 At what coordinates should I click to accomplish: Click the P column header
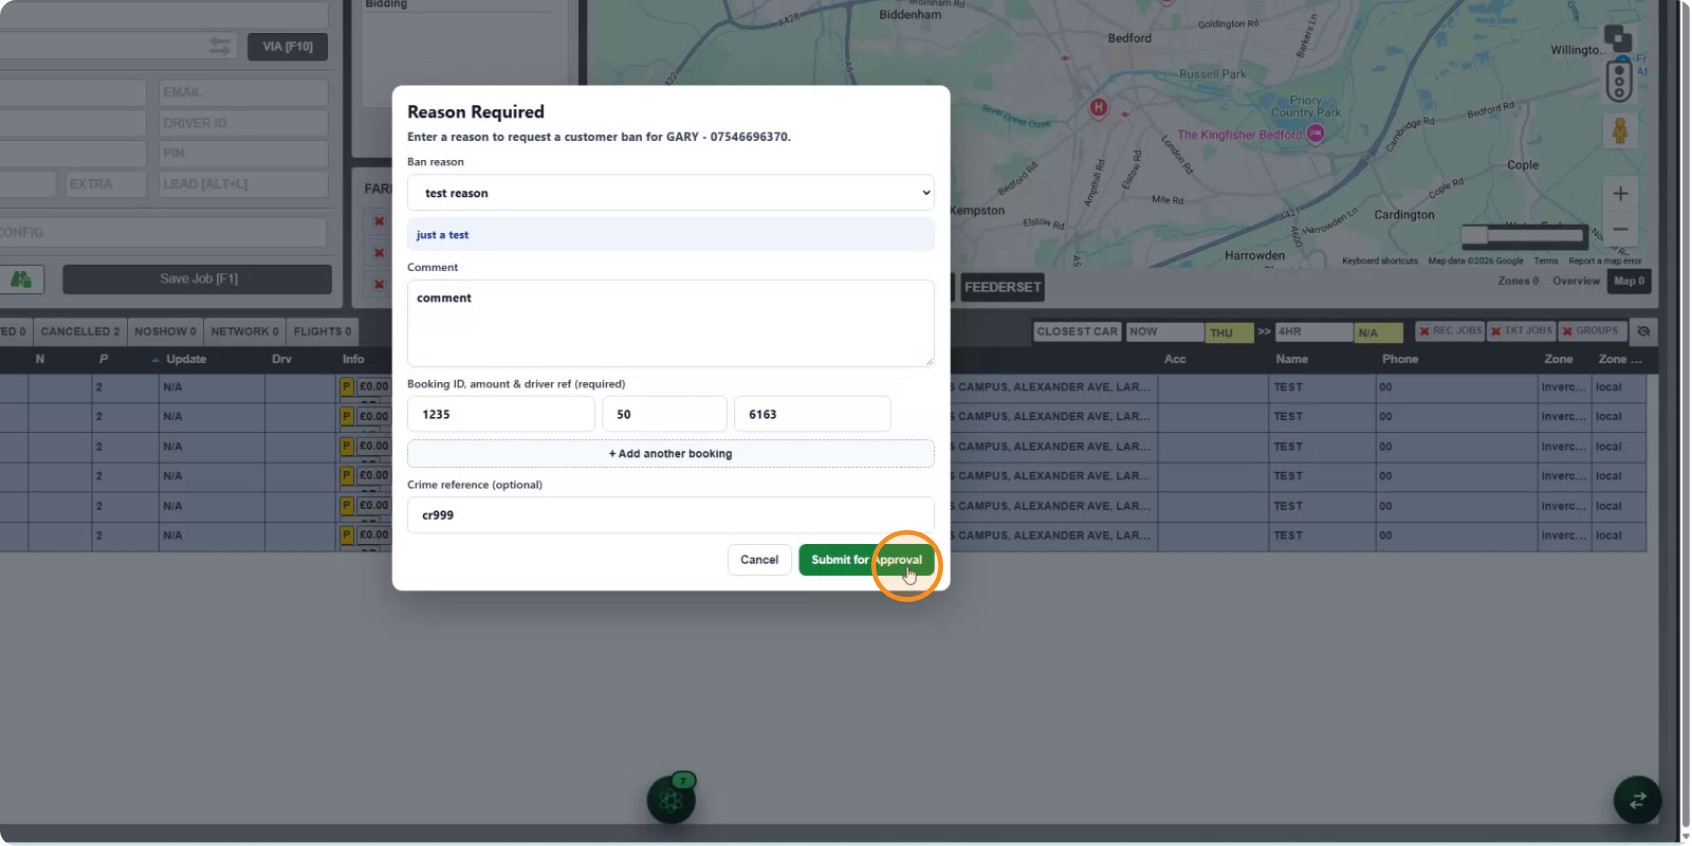(x=103, y=359)
